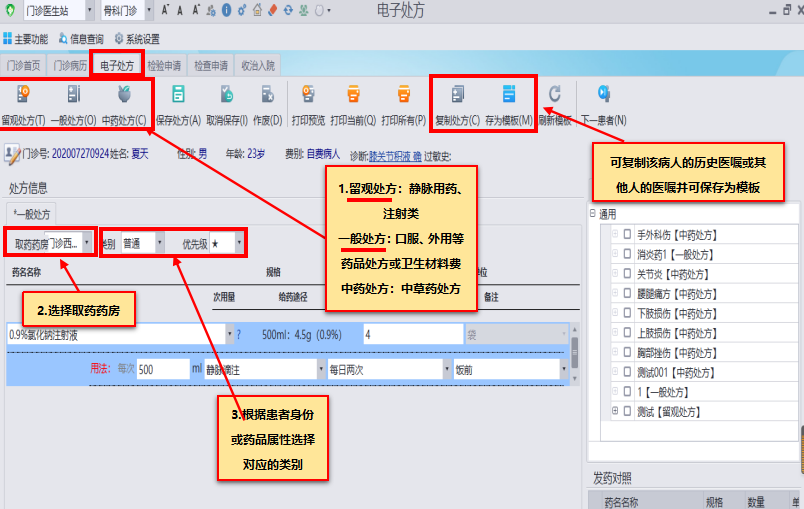The image size is (804, 509).
Task: Click the 留观处方(T) toolbar icon
Action: pos(22,95)
